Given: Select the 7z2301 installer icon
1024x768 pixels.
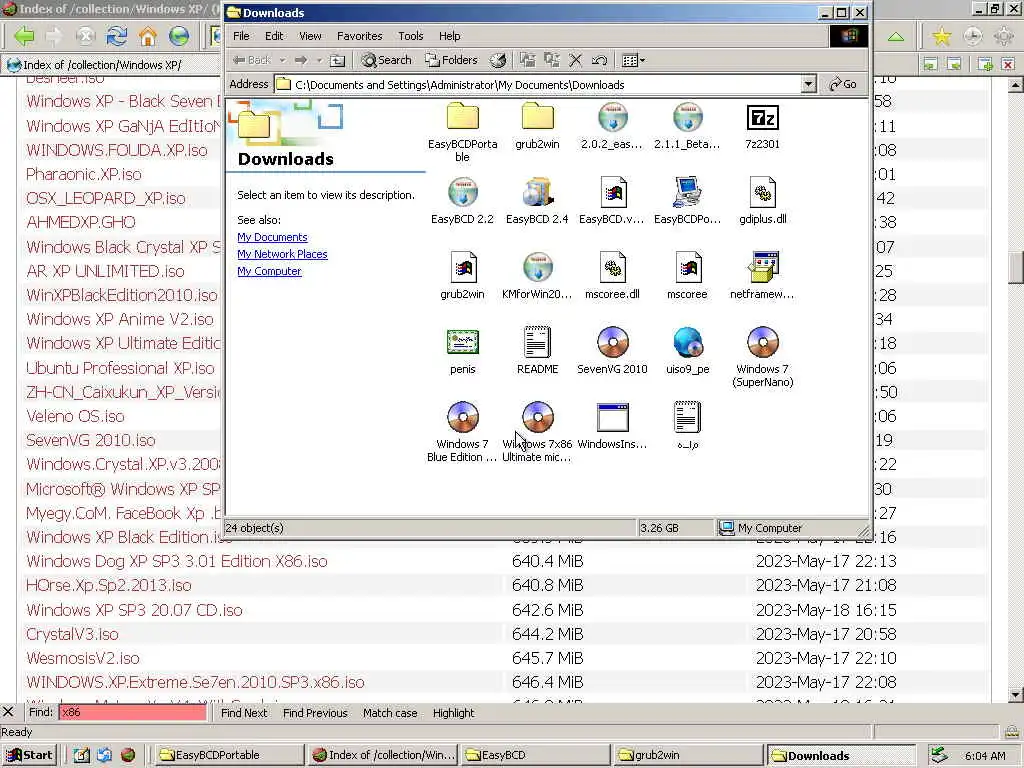Looking at the screenshot, I should pyautogui.click(x=762, y=118).
